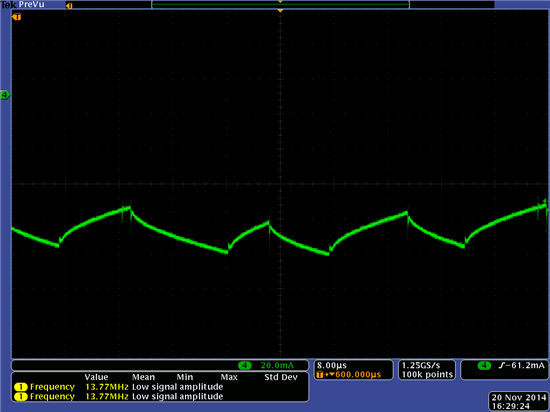Click the 100k points record length readout
This screenshot has width=550, height=412.
[427, 375]
